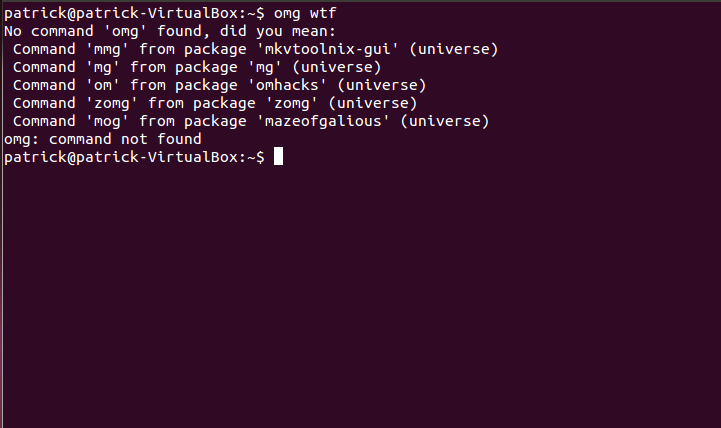
Task: Click the 'zomg' package name after 'from package'
Action: [292, 103]
